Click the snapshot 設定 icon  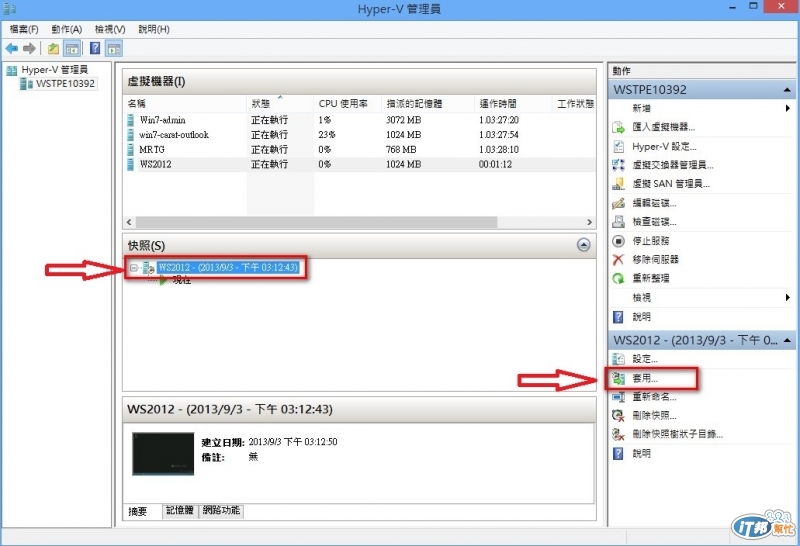coord(618,359)
